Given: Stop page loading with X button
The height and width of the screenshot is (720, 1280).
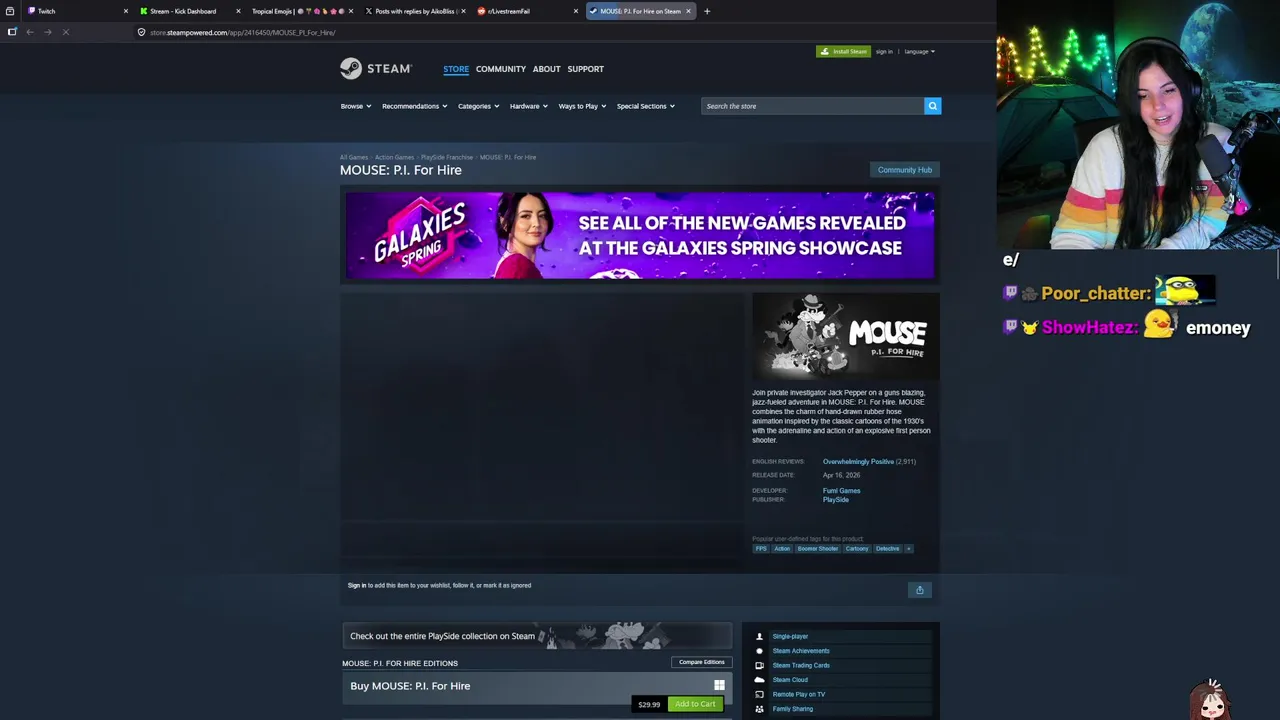Looking at the screenshot, I should tap(65, 32).
